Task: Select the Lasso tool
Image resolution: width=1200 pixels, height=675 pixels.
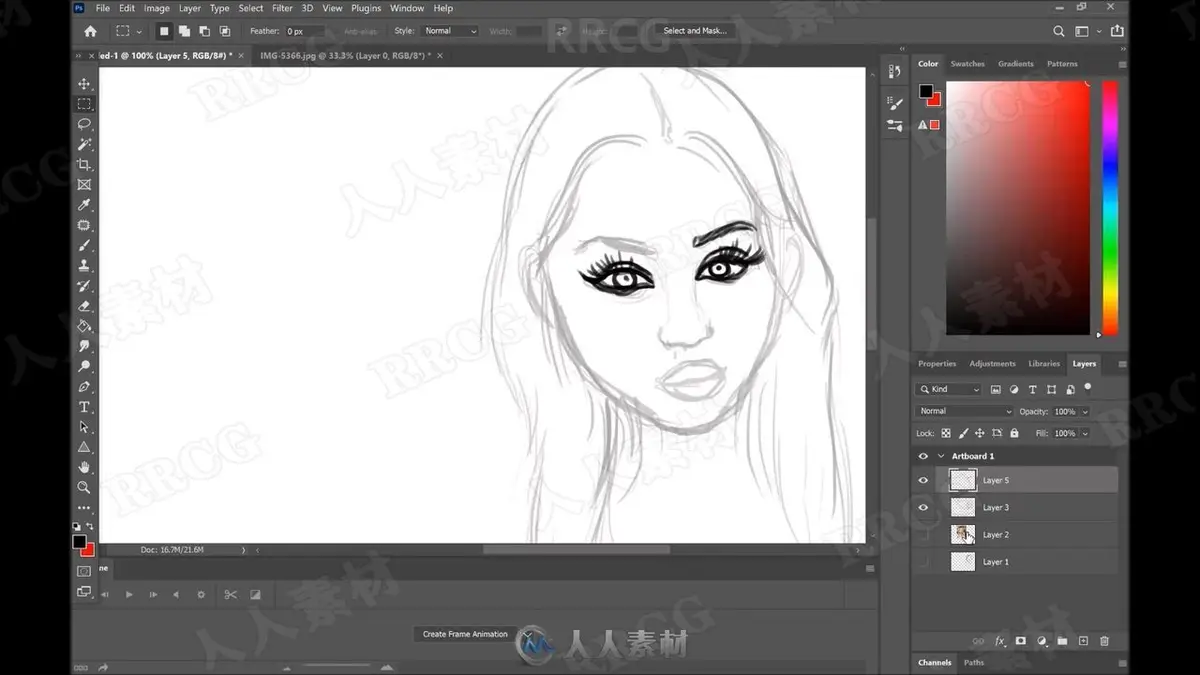Action: point(84,124)
